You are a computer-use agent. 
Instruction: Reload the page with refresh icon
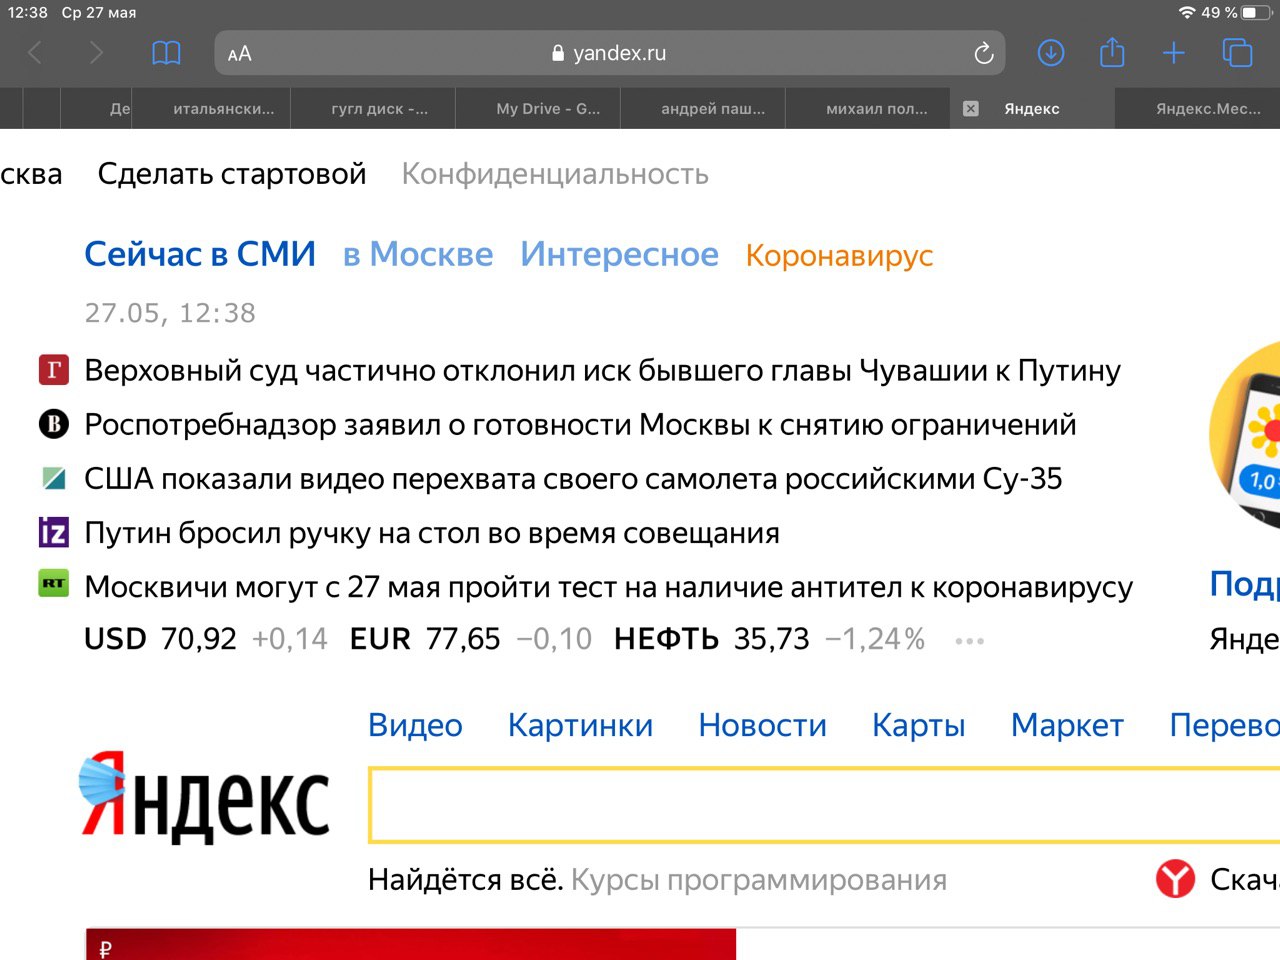[x=984, y=53]
